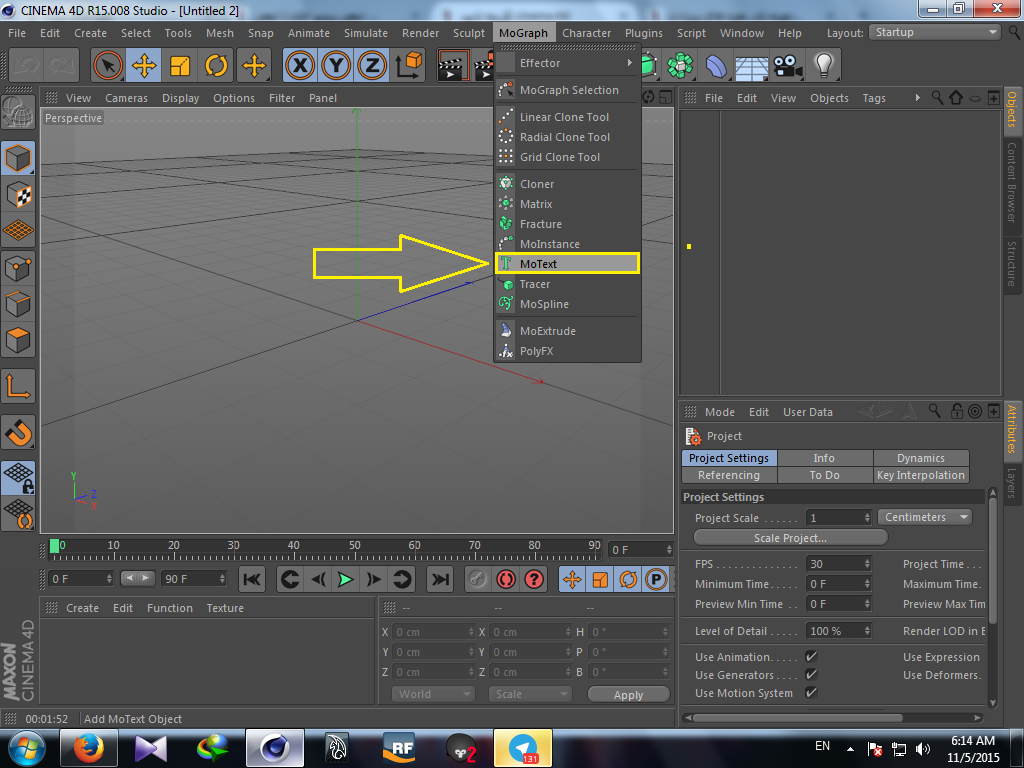The height and width of the screenshot is (768, 1024).
Task: Click Project Scale stepper arrows
Action: [x=867, y=518]
